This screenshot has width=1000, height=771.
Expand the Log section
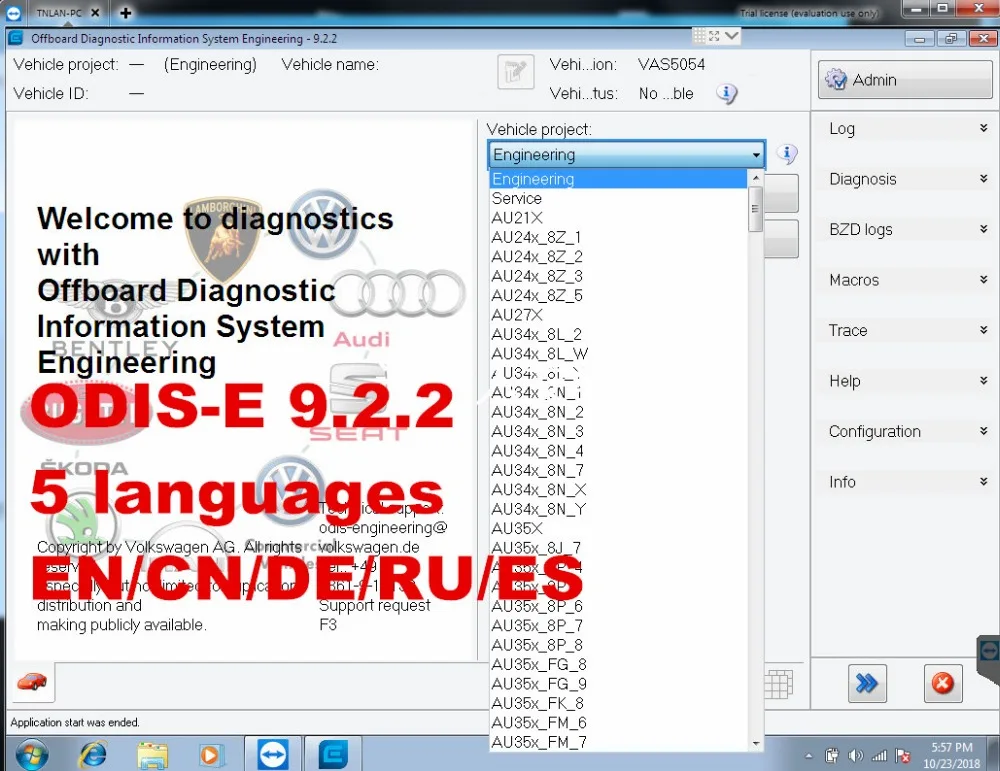pyautogui.click(x=905, y=129)
